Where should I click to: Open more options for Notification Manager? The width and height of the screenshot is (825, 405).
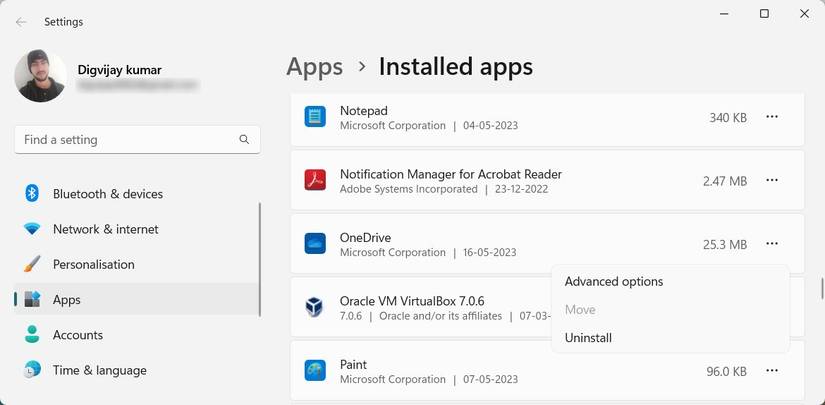[772, 180]
